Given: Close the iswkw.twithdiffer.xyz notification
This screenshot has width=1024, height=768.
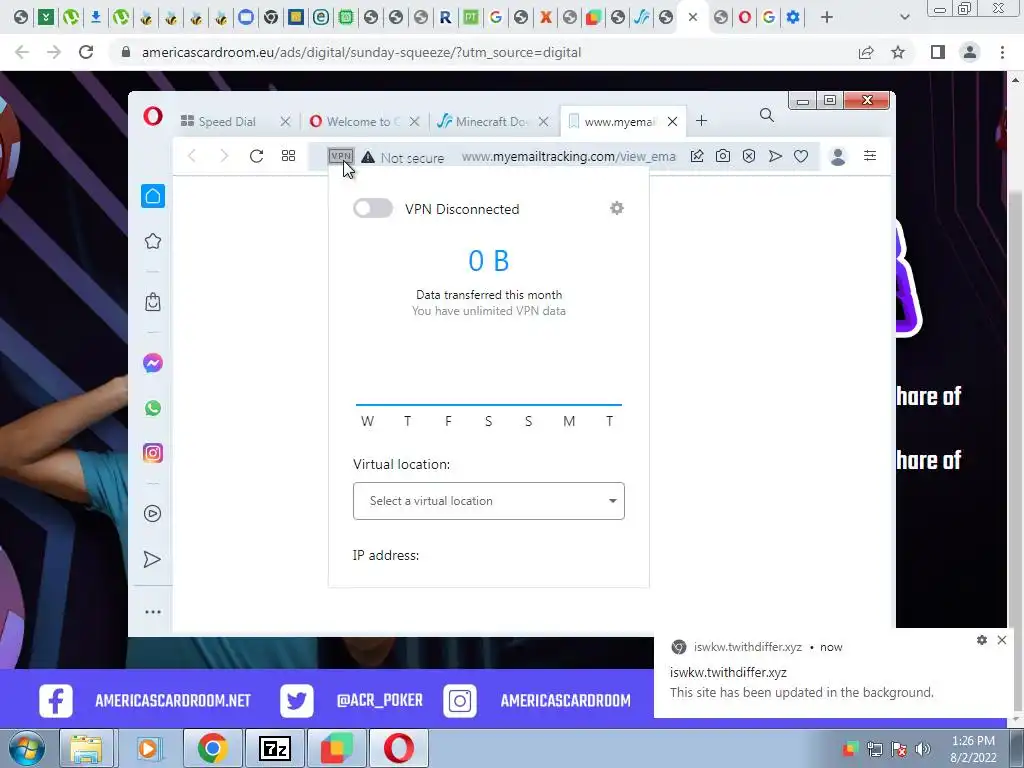Looking at the screenshot, I should pos(1002,640).
